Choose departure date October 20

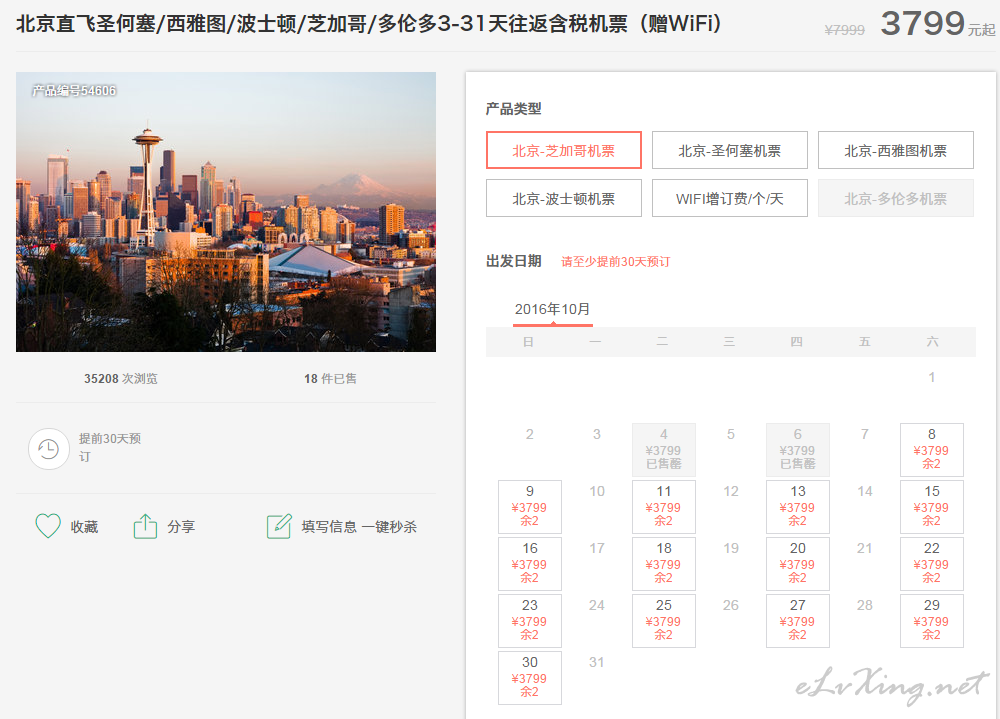(x=798, y=563)
